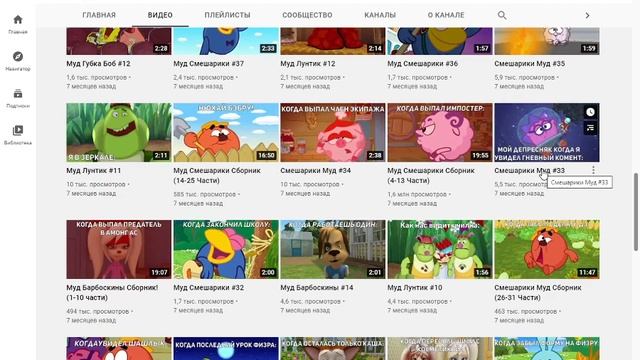
Task: Open video title Муд Смешарики #36
Action: point(422,64)
